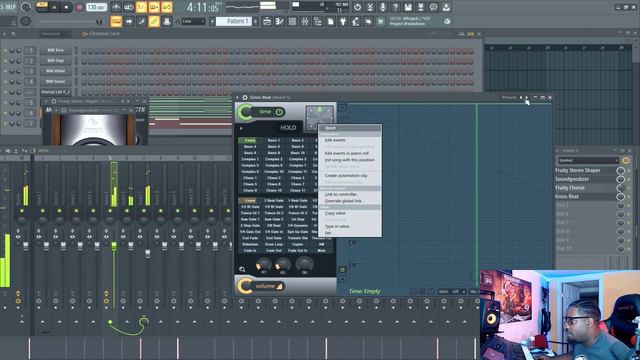The image size is (640, 360).
Task: Select the Fade In volume preset
Action: coord(250,250)
